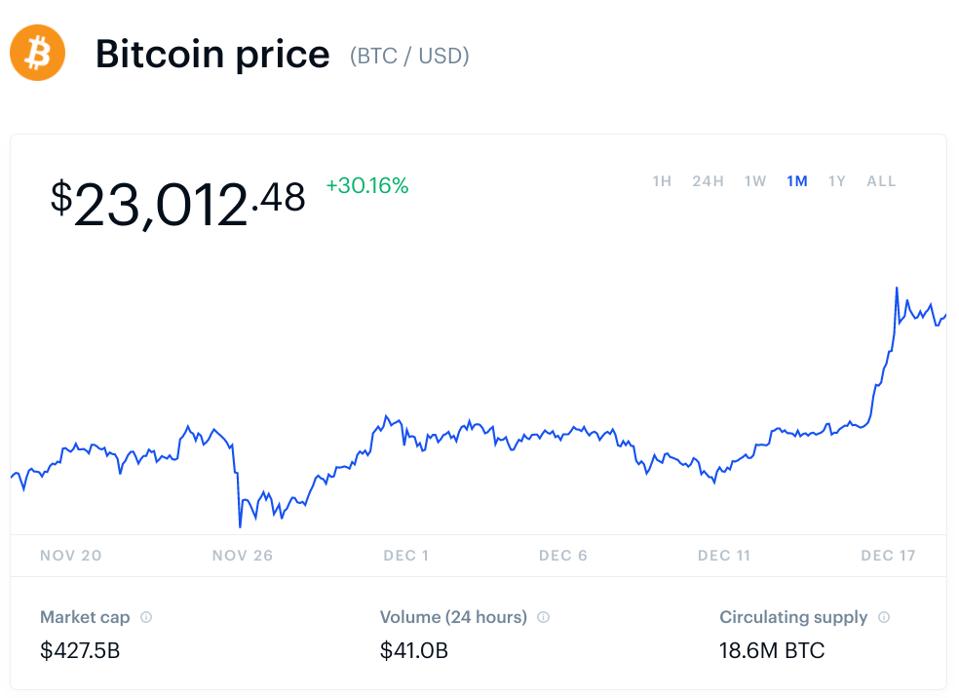Switch to the 1Y price view
This screenshot has height=698, width=959.
pyautogui.click(x=834, y=181)
